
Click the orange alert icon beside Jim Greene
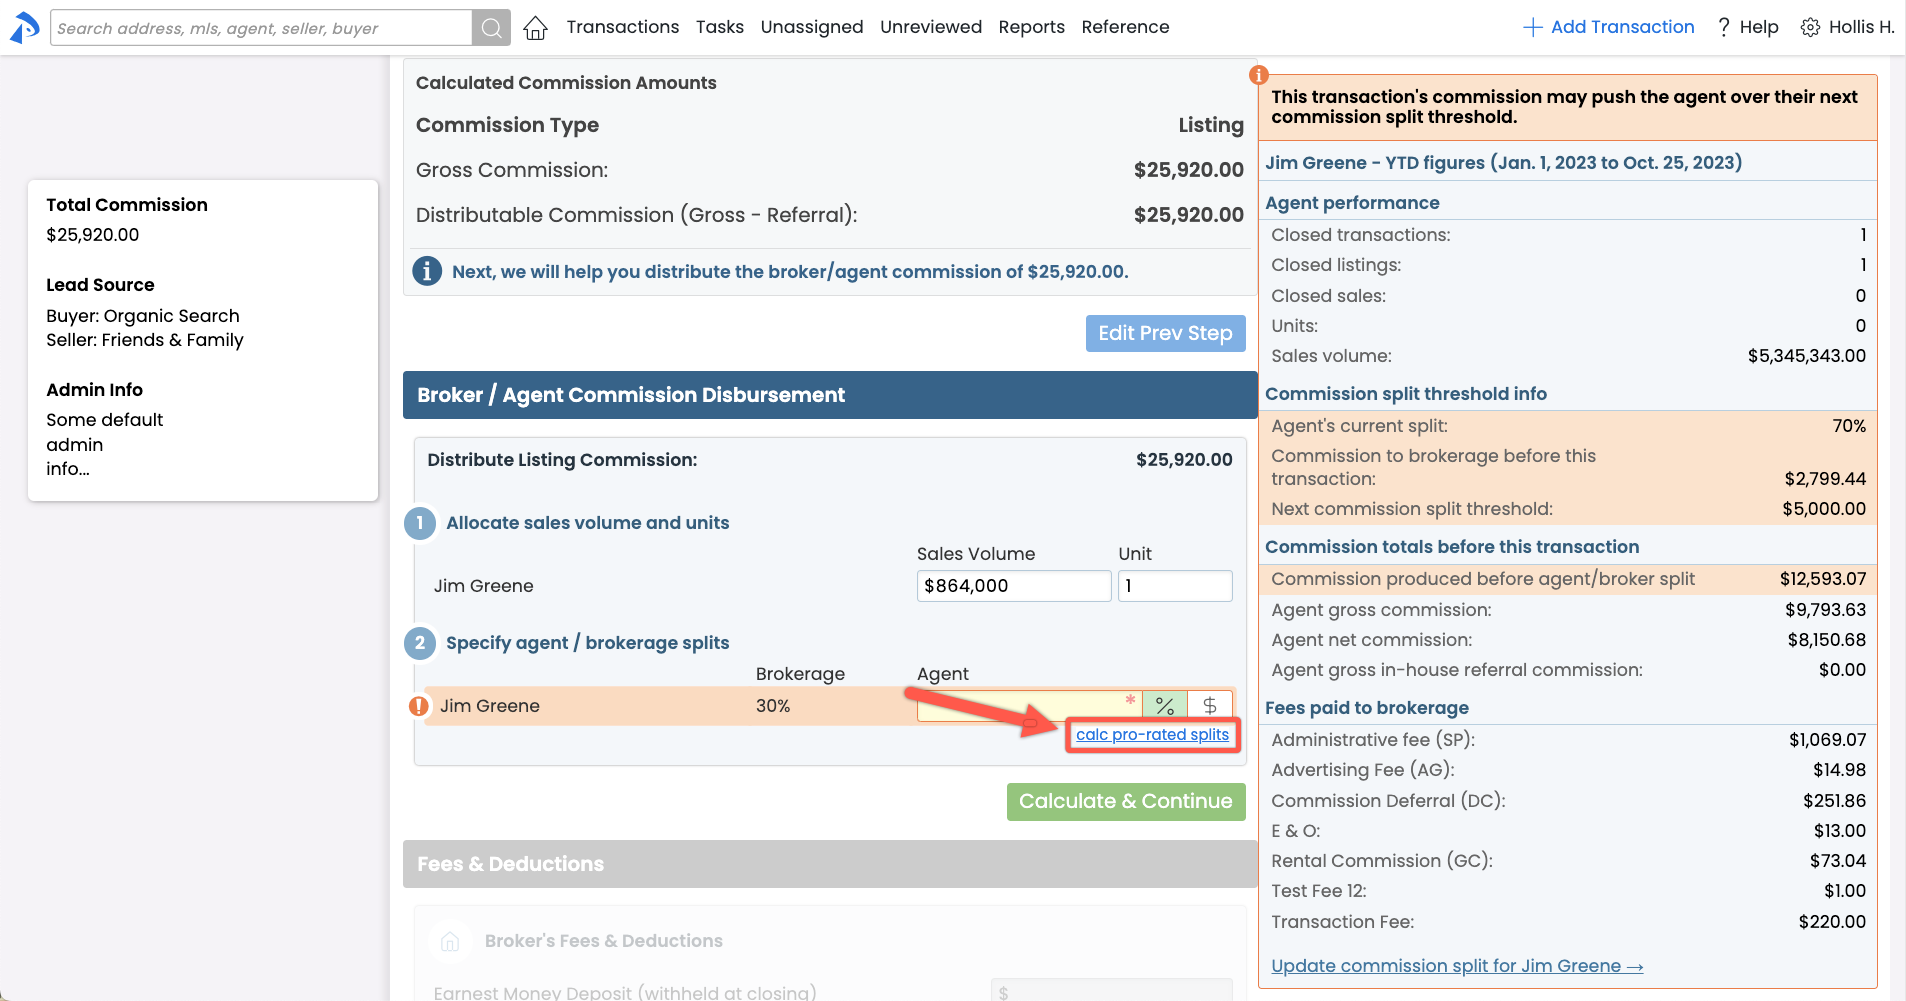[419, 706]
